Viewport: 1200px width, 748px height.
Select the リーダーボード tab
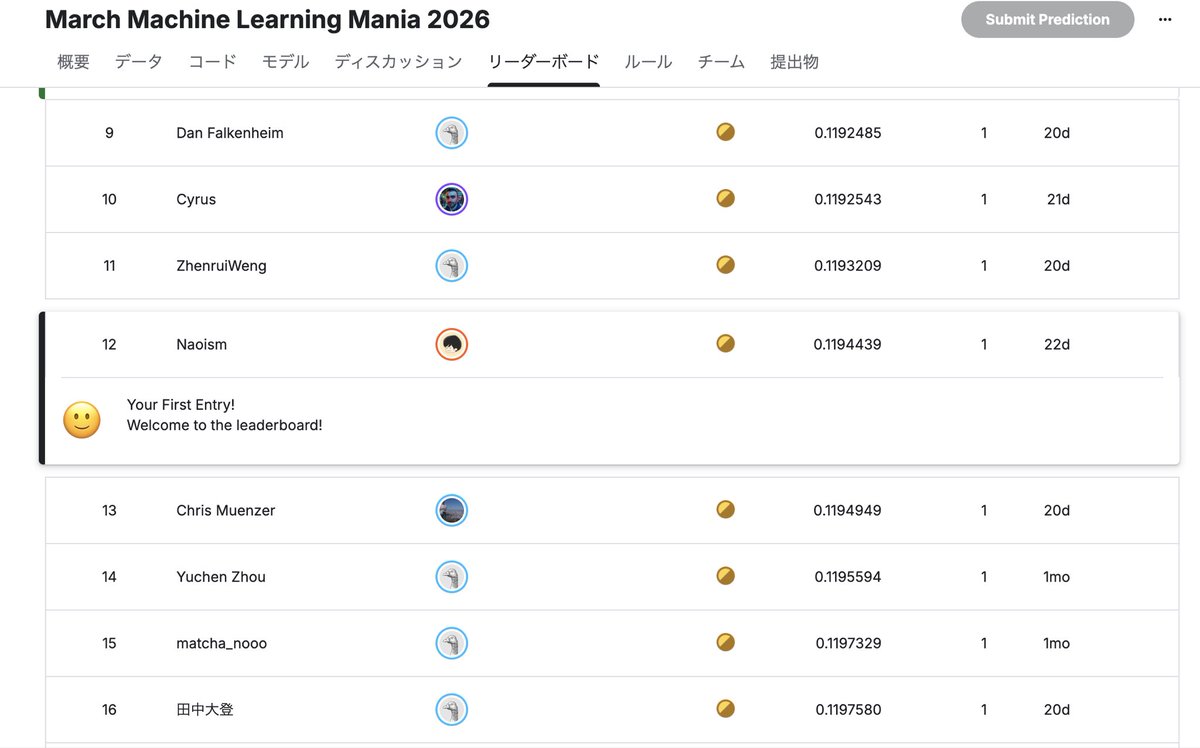click(x=544, y=62)
